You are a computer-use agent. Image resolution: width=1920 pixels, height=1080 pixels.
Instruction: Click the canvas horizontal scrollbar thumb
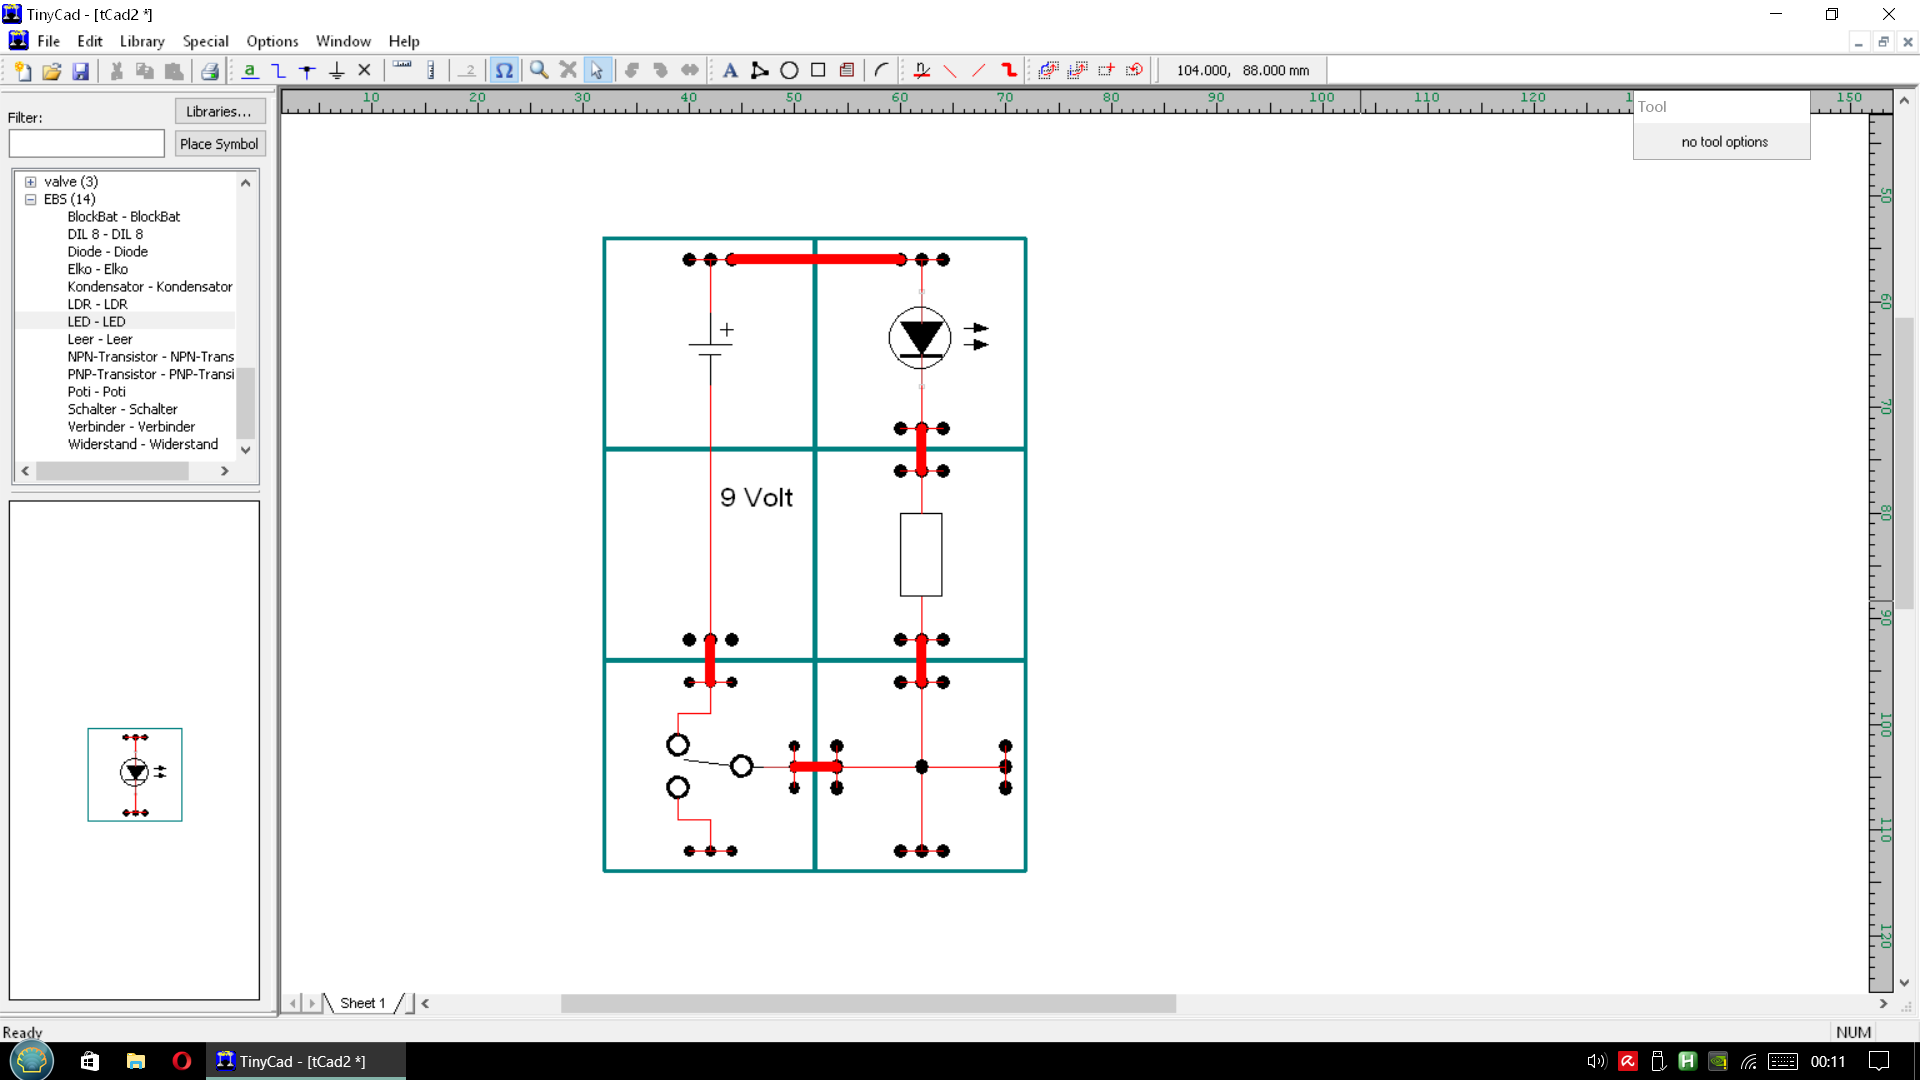pyautogui.click(x=868, y=1003)
